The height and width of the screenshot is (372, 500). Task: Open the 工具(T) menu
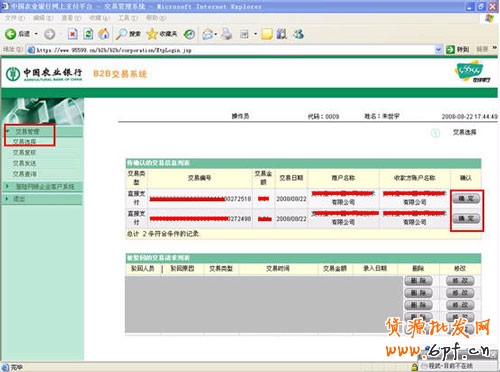(x=128, y=18)
